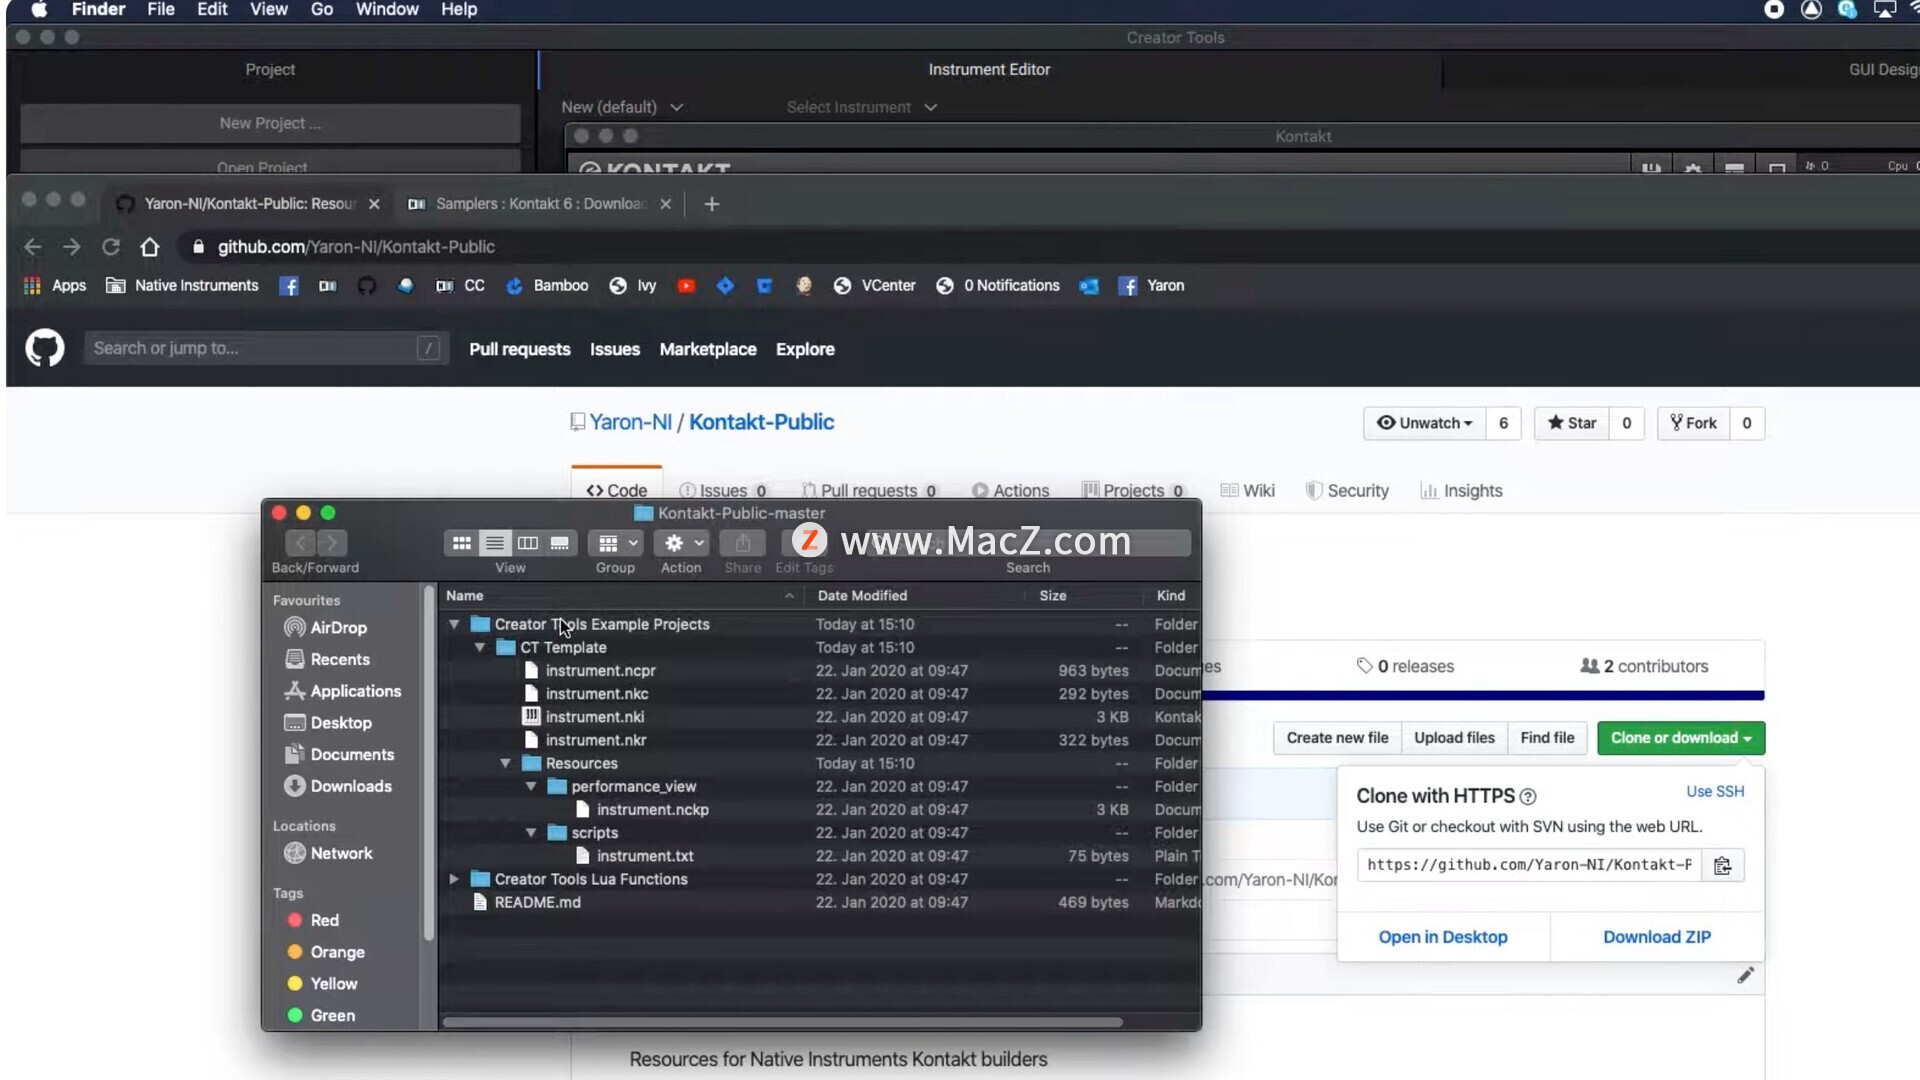Click the browser home icon
Screen dimensions: 1920x1080
150,247
